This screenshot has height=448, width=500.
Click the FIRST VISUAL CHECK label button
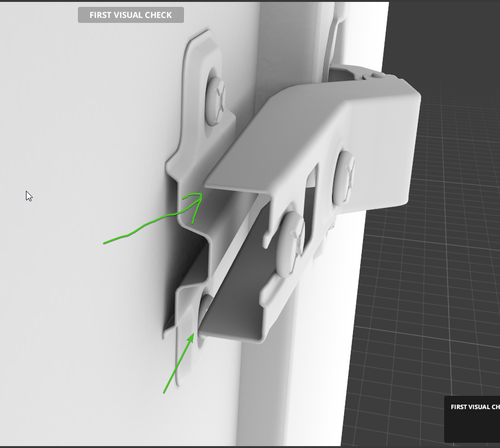131,15
